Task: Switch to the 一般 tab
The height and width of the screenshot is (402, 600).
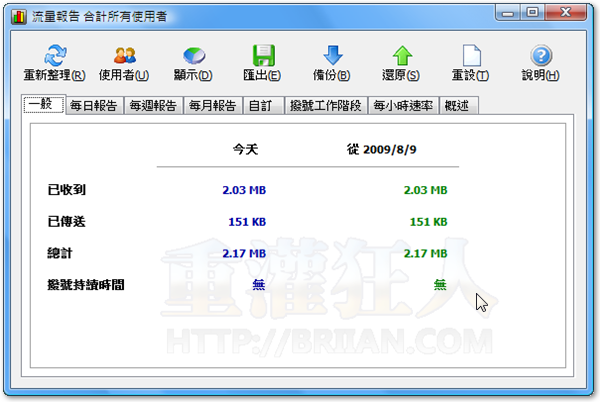Action: coord(43,103)
